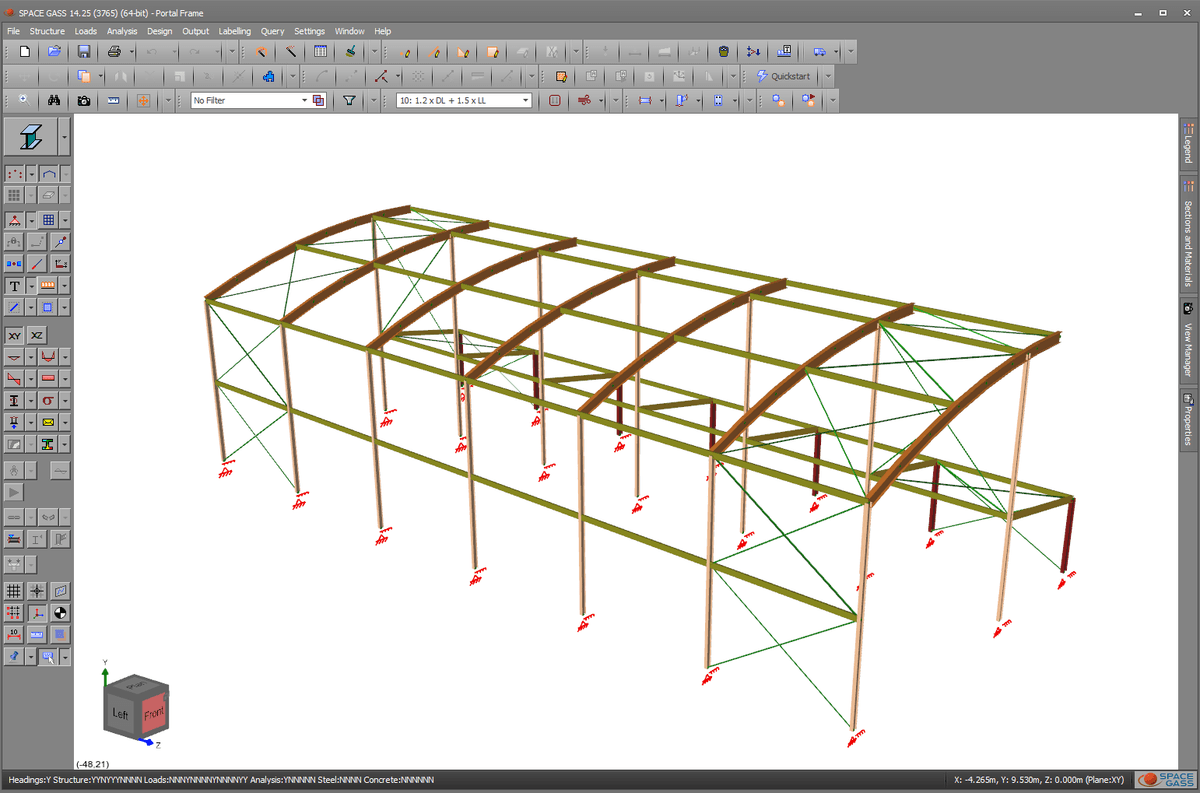
Task: Take a snapshot using the camera icon
Action: point(84,100)
